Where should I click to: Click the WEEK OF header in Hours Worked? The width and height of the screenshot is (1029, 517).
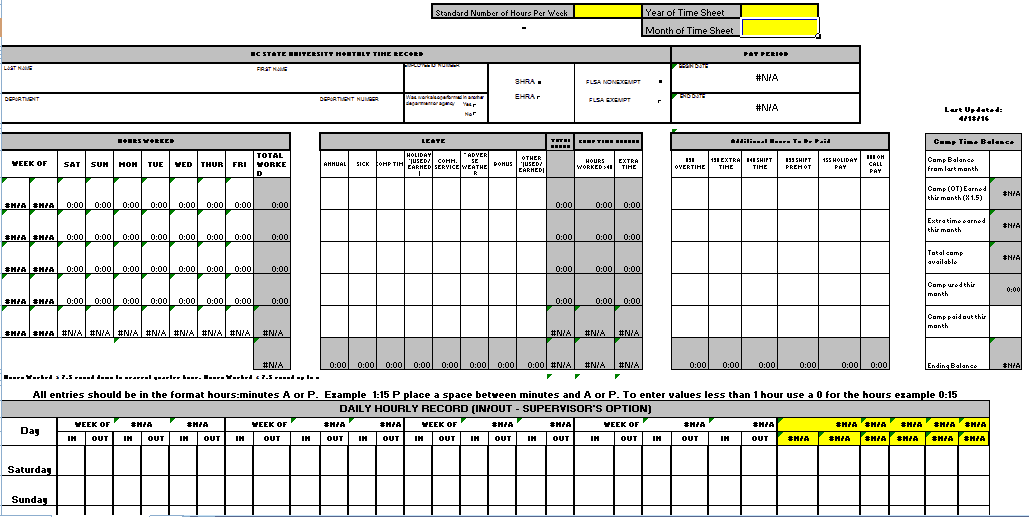click(x=30, y=164)
